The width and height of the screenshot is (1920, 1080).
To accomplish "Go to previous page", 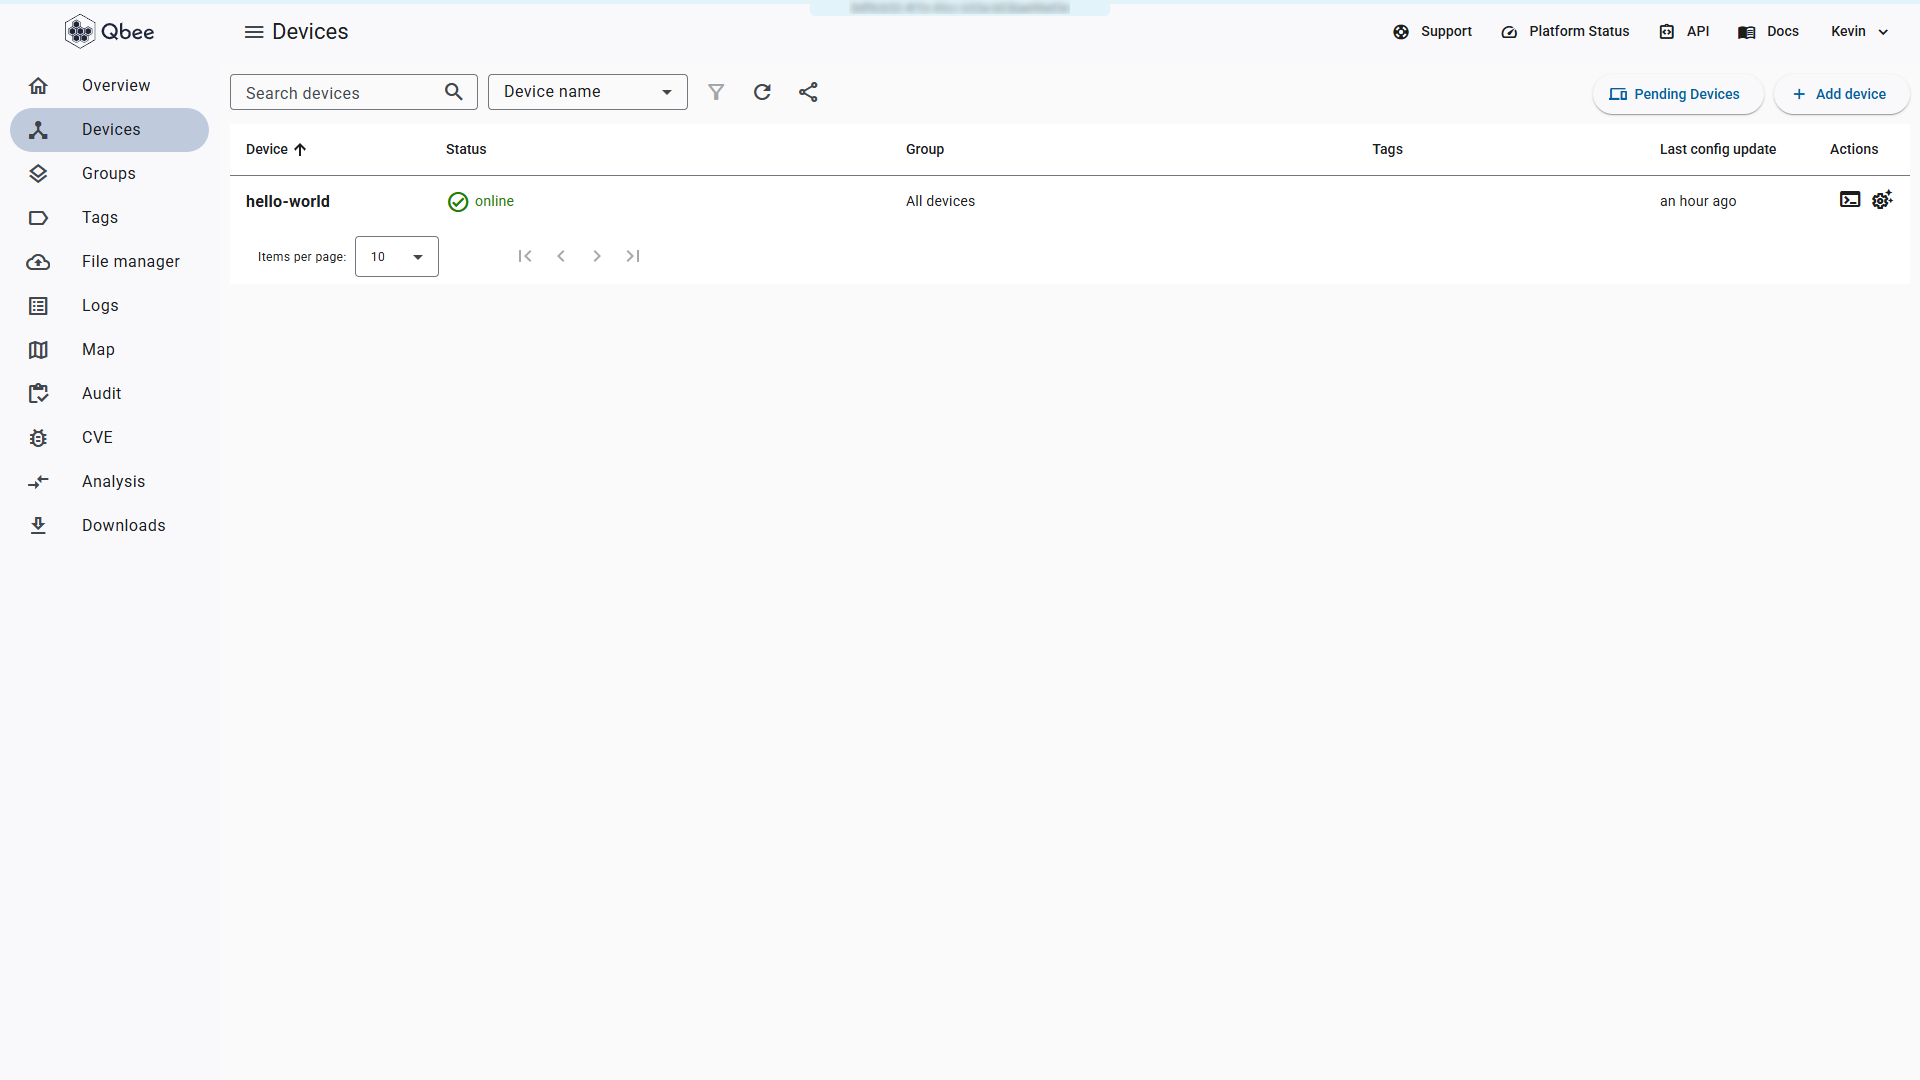I will pos(561,257).
